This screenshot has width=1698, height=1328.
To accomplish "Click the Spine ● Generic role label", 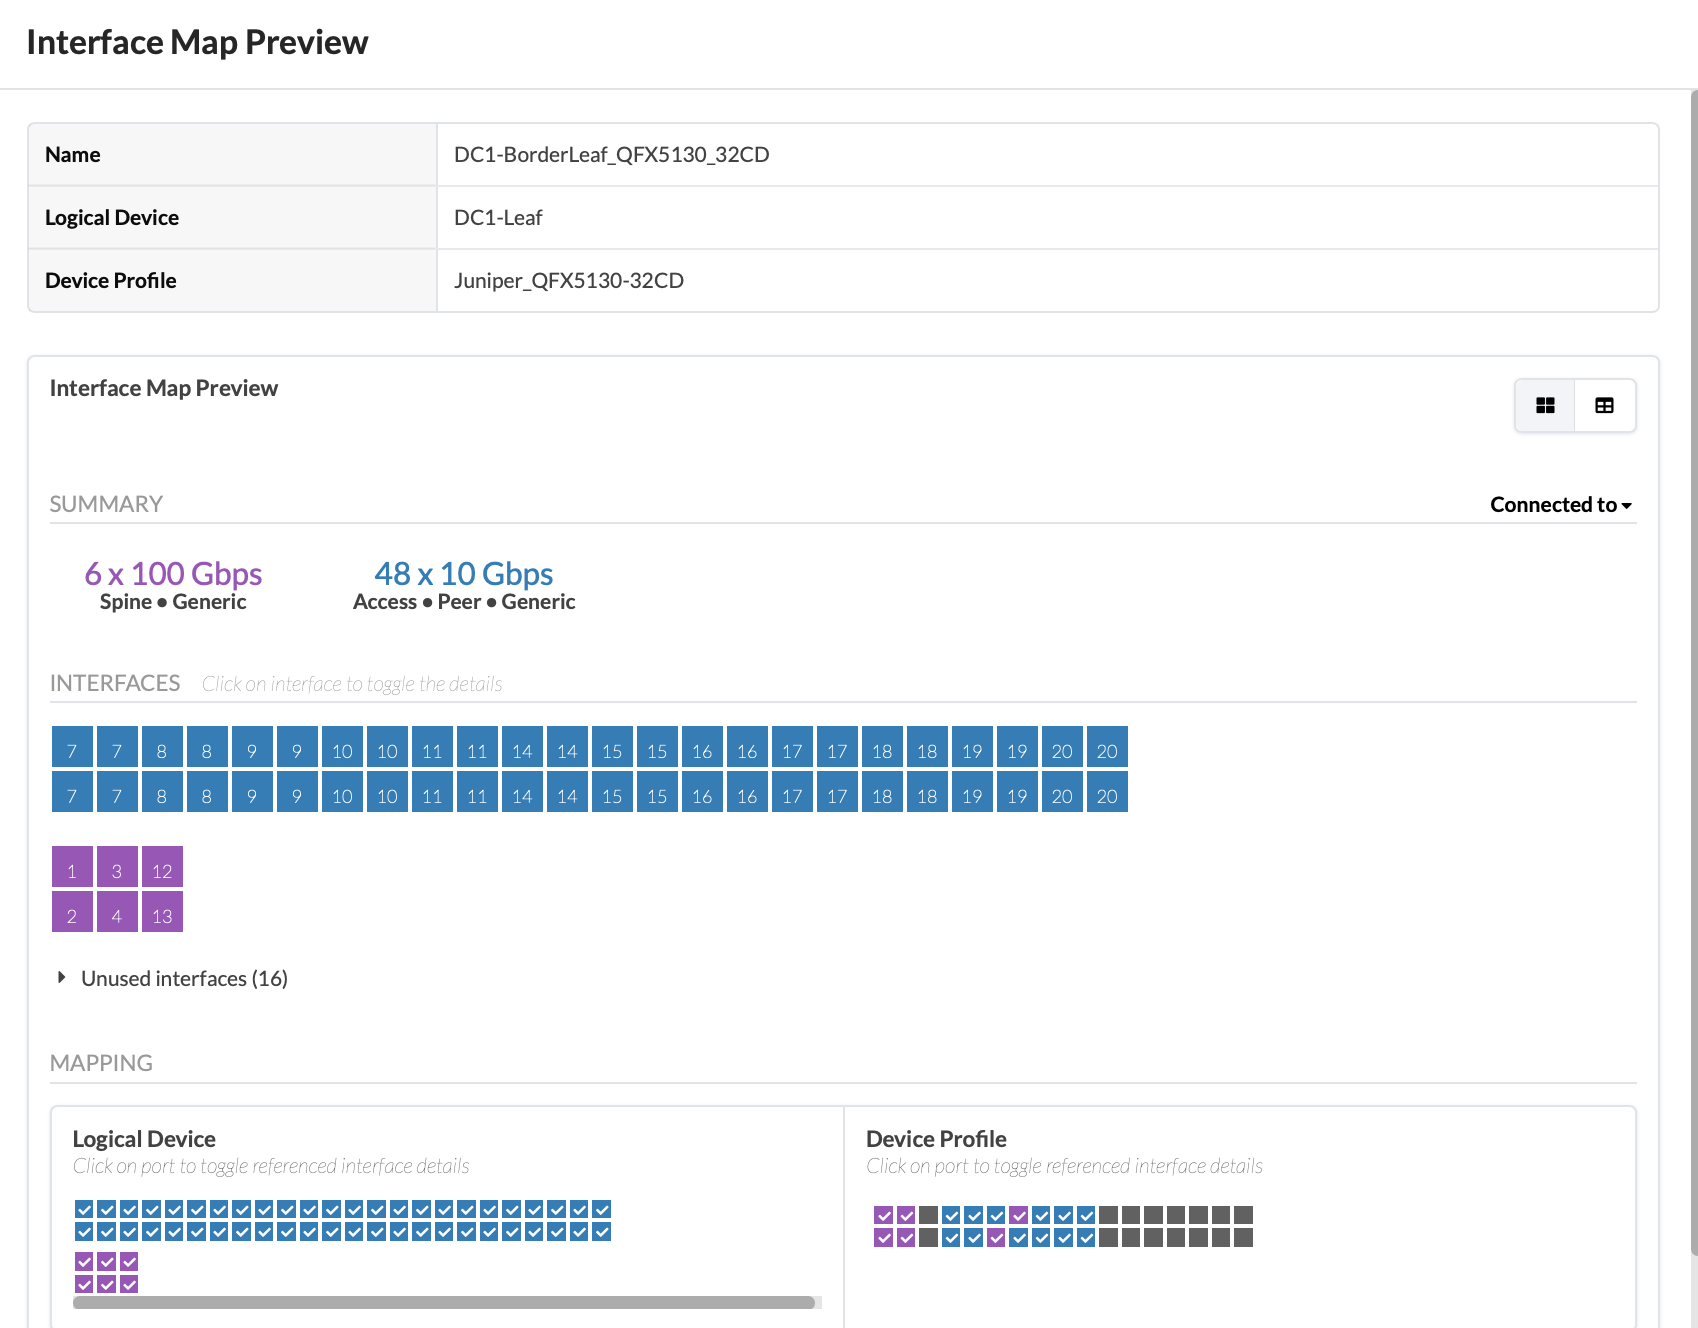I will click(x=173, y=602).
